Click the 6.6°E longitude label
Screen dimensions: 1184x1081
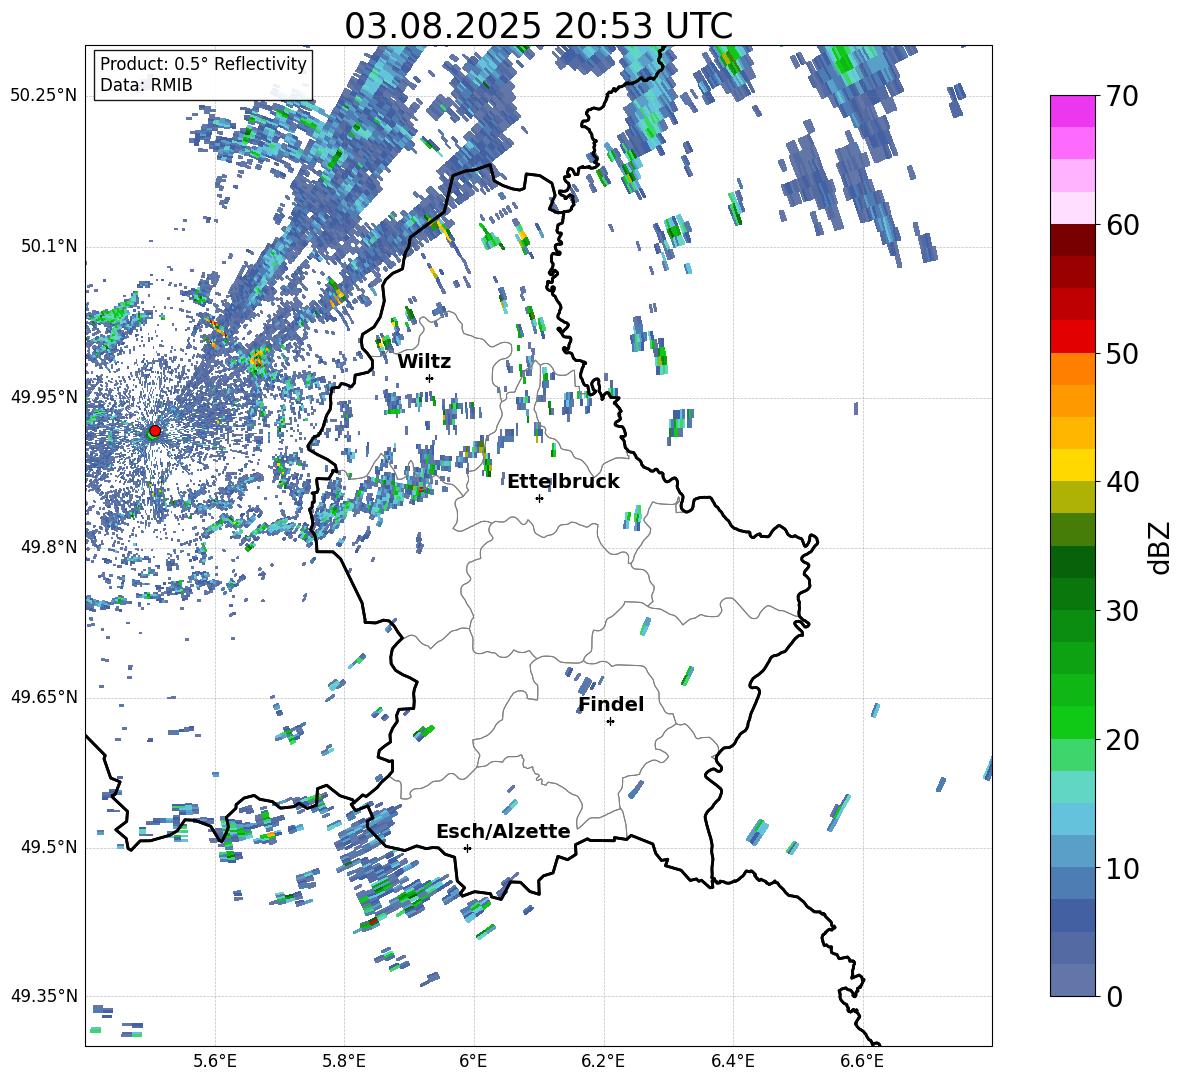(x=862, y=1061)
